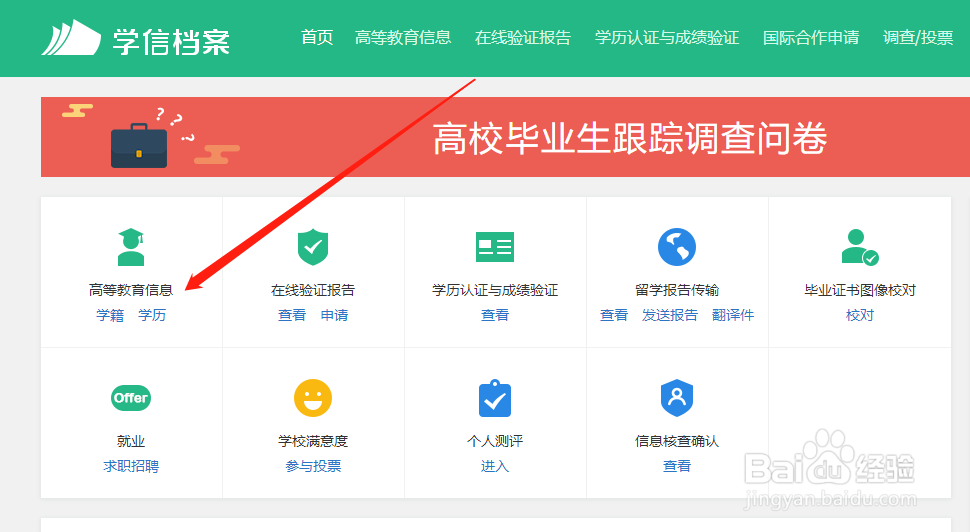This screenshot has width=970, height=532.
Task: Click 查看 under 在线验证报告 card
Action: click(x=292, y=315)
